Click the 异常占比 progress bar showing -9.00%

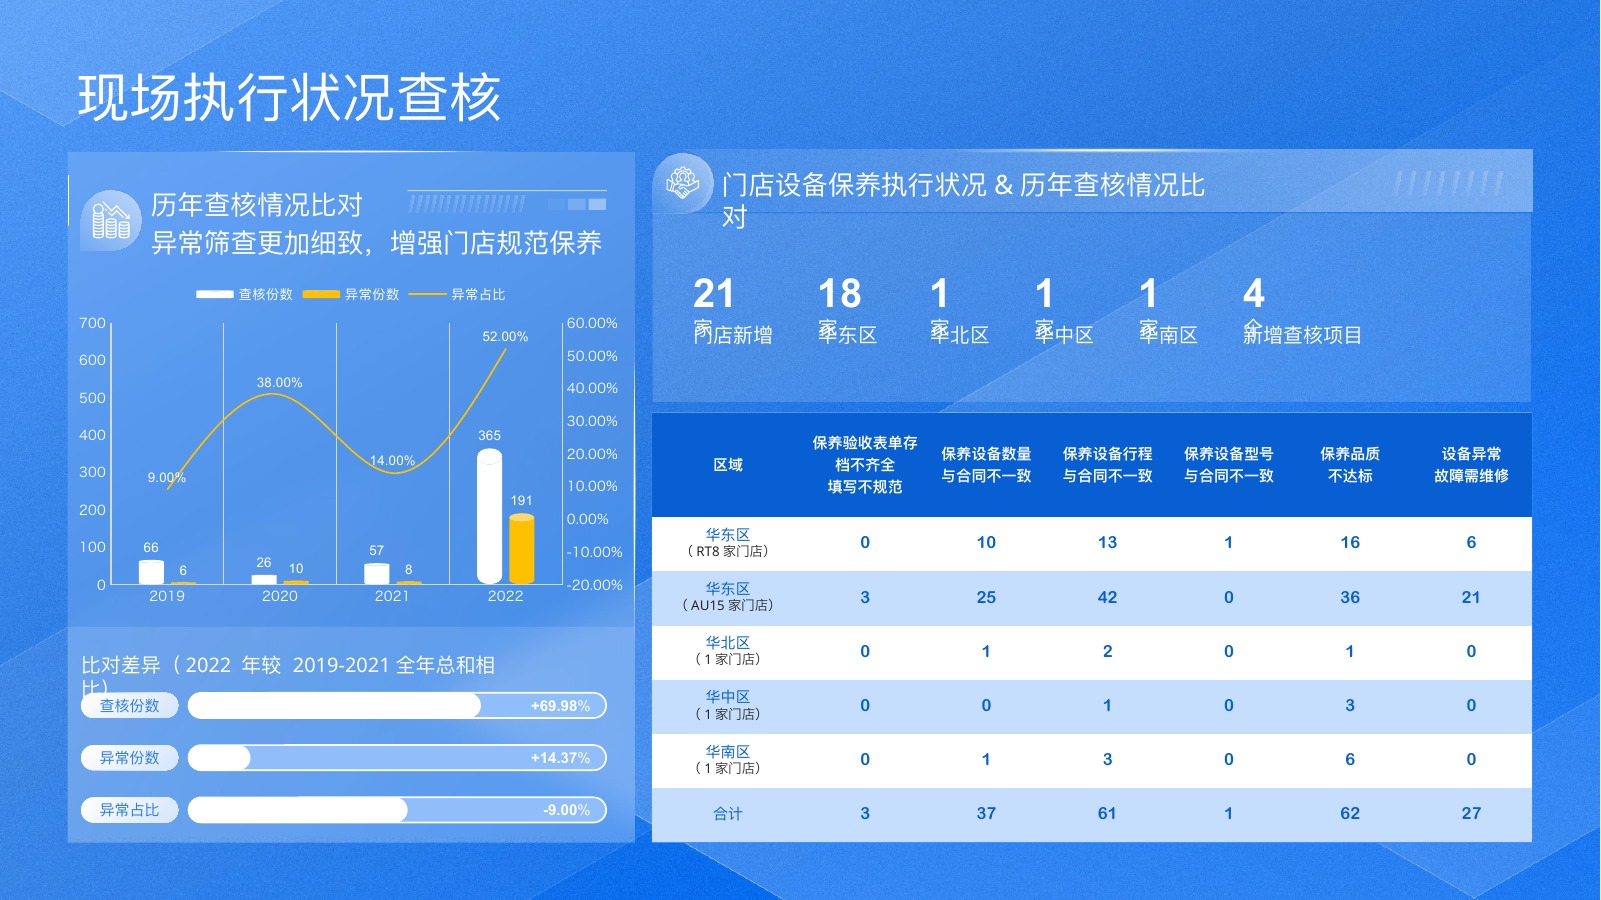click(397, 809)
